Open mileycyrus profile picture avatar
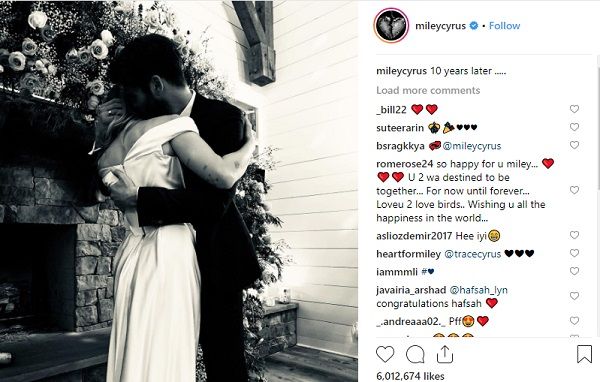Screen dimensions: 600x382 pyautogui.click(x=391, y=26)
